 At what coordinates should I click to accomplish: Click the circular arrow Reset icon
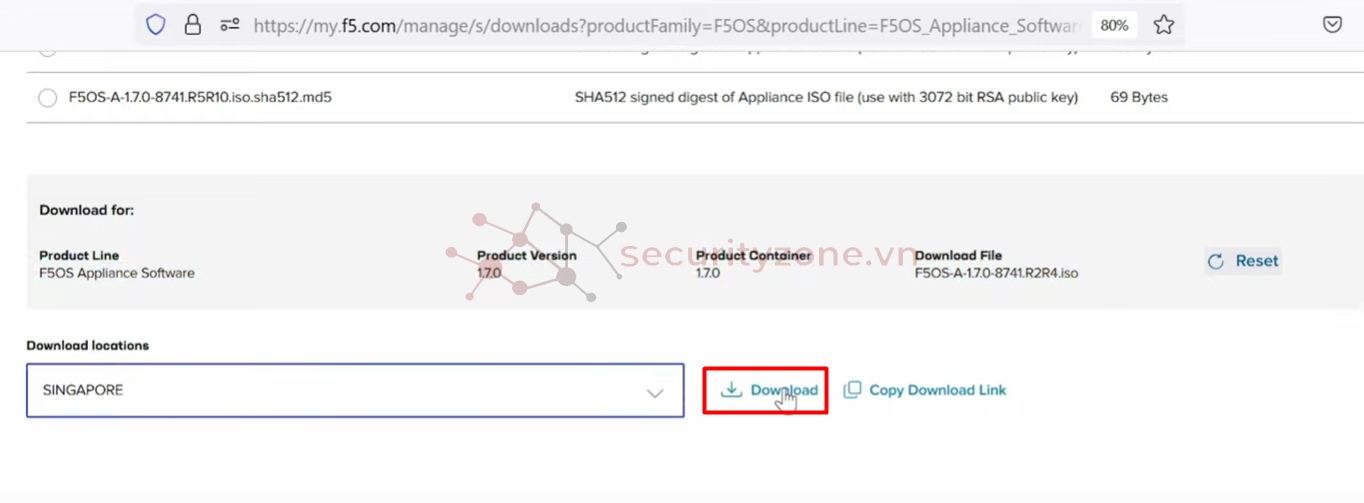point(1216,261)
